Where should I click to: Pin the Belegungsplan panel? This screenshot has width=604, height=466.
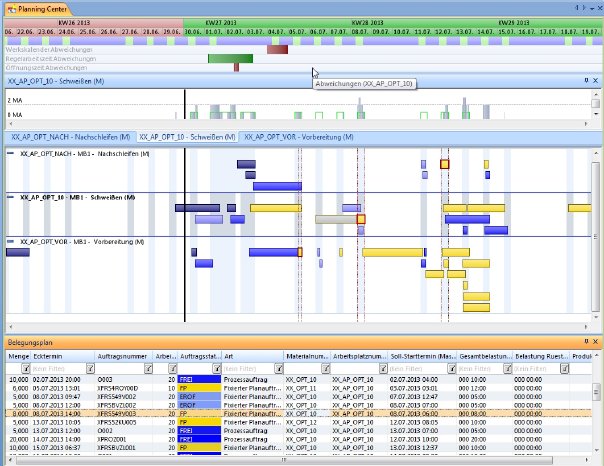pyautogui.click(x=586, y=342)
